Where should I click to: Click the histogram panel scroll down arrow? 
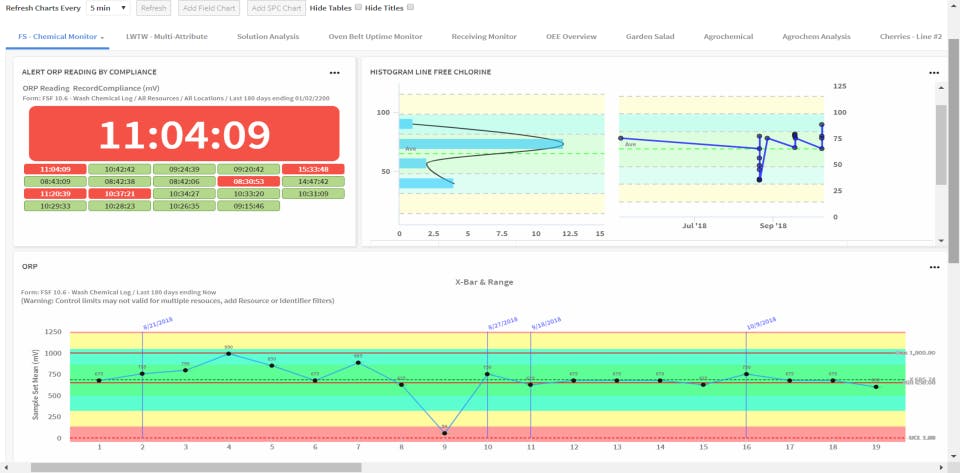(x=941, y=241)
